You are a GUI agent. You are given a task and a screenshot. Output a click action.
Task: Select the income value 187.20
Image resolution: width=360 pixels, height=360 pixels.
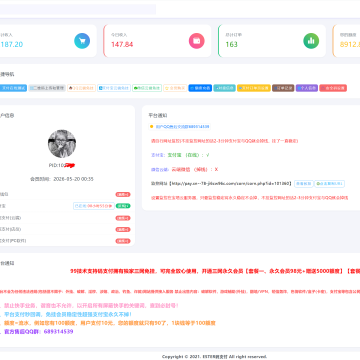click(12, 44)
